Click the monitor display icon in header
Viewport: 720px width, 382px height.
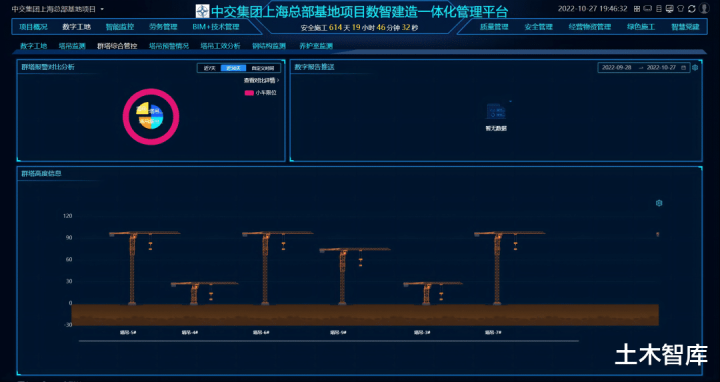coord(669,9)
